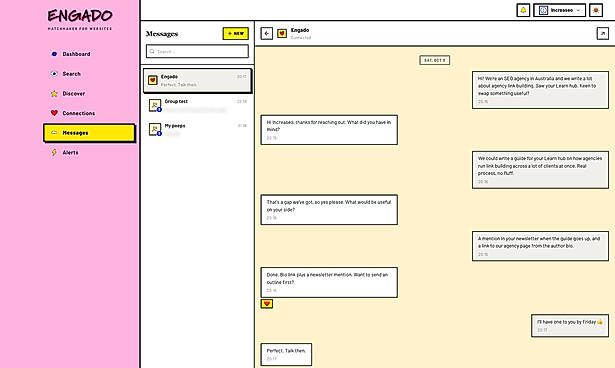Click message 'We could write a guide'
This screenshot has width=615, height=368.
click(x=540, y=169)
